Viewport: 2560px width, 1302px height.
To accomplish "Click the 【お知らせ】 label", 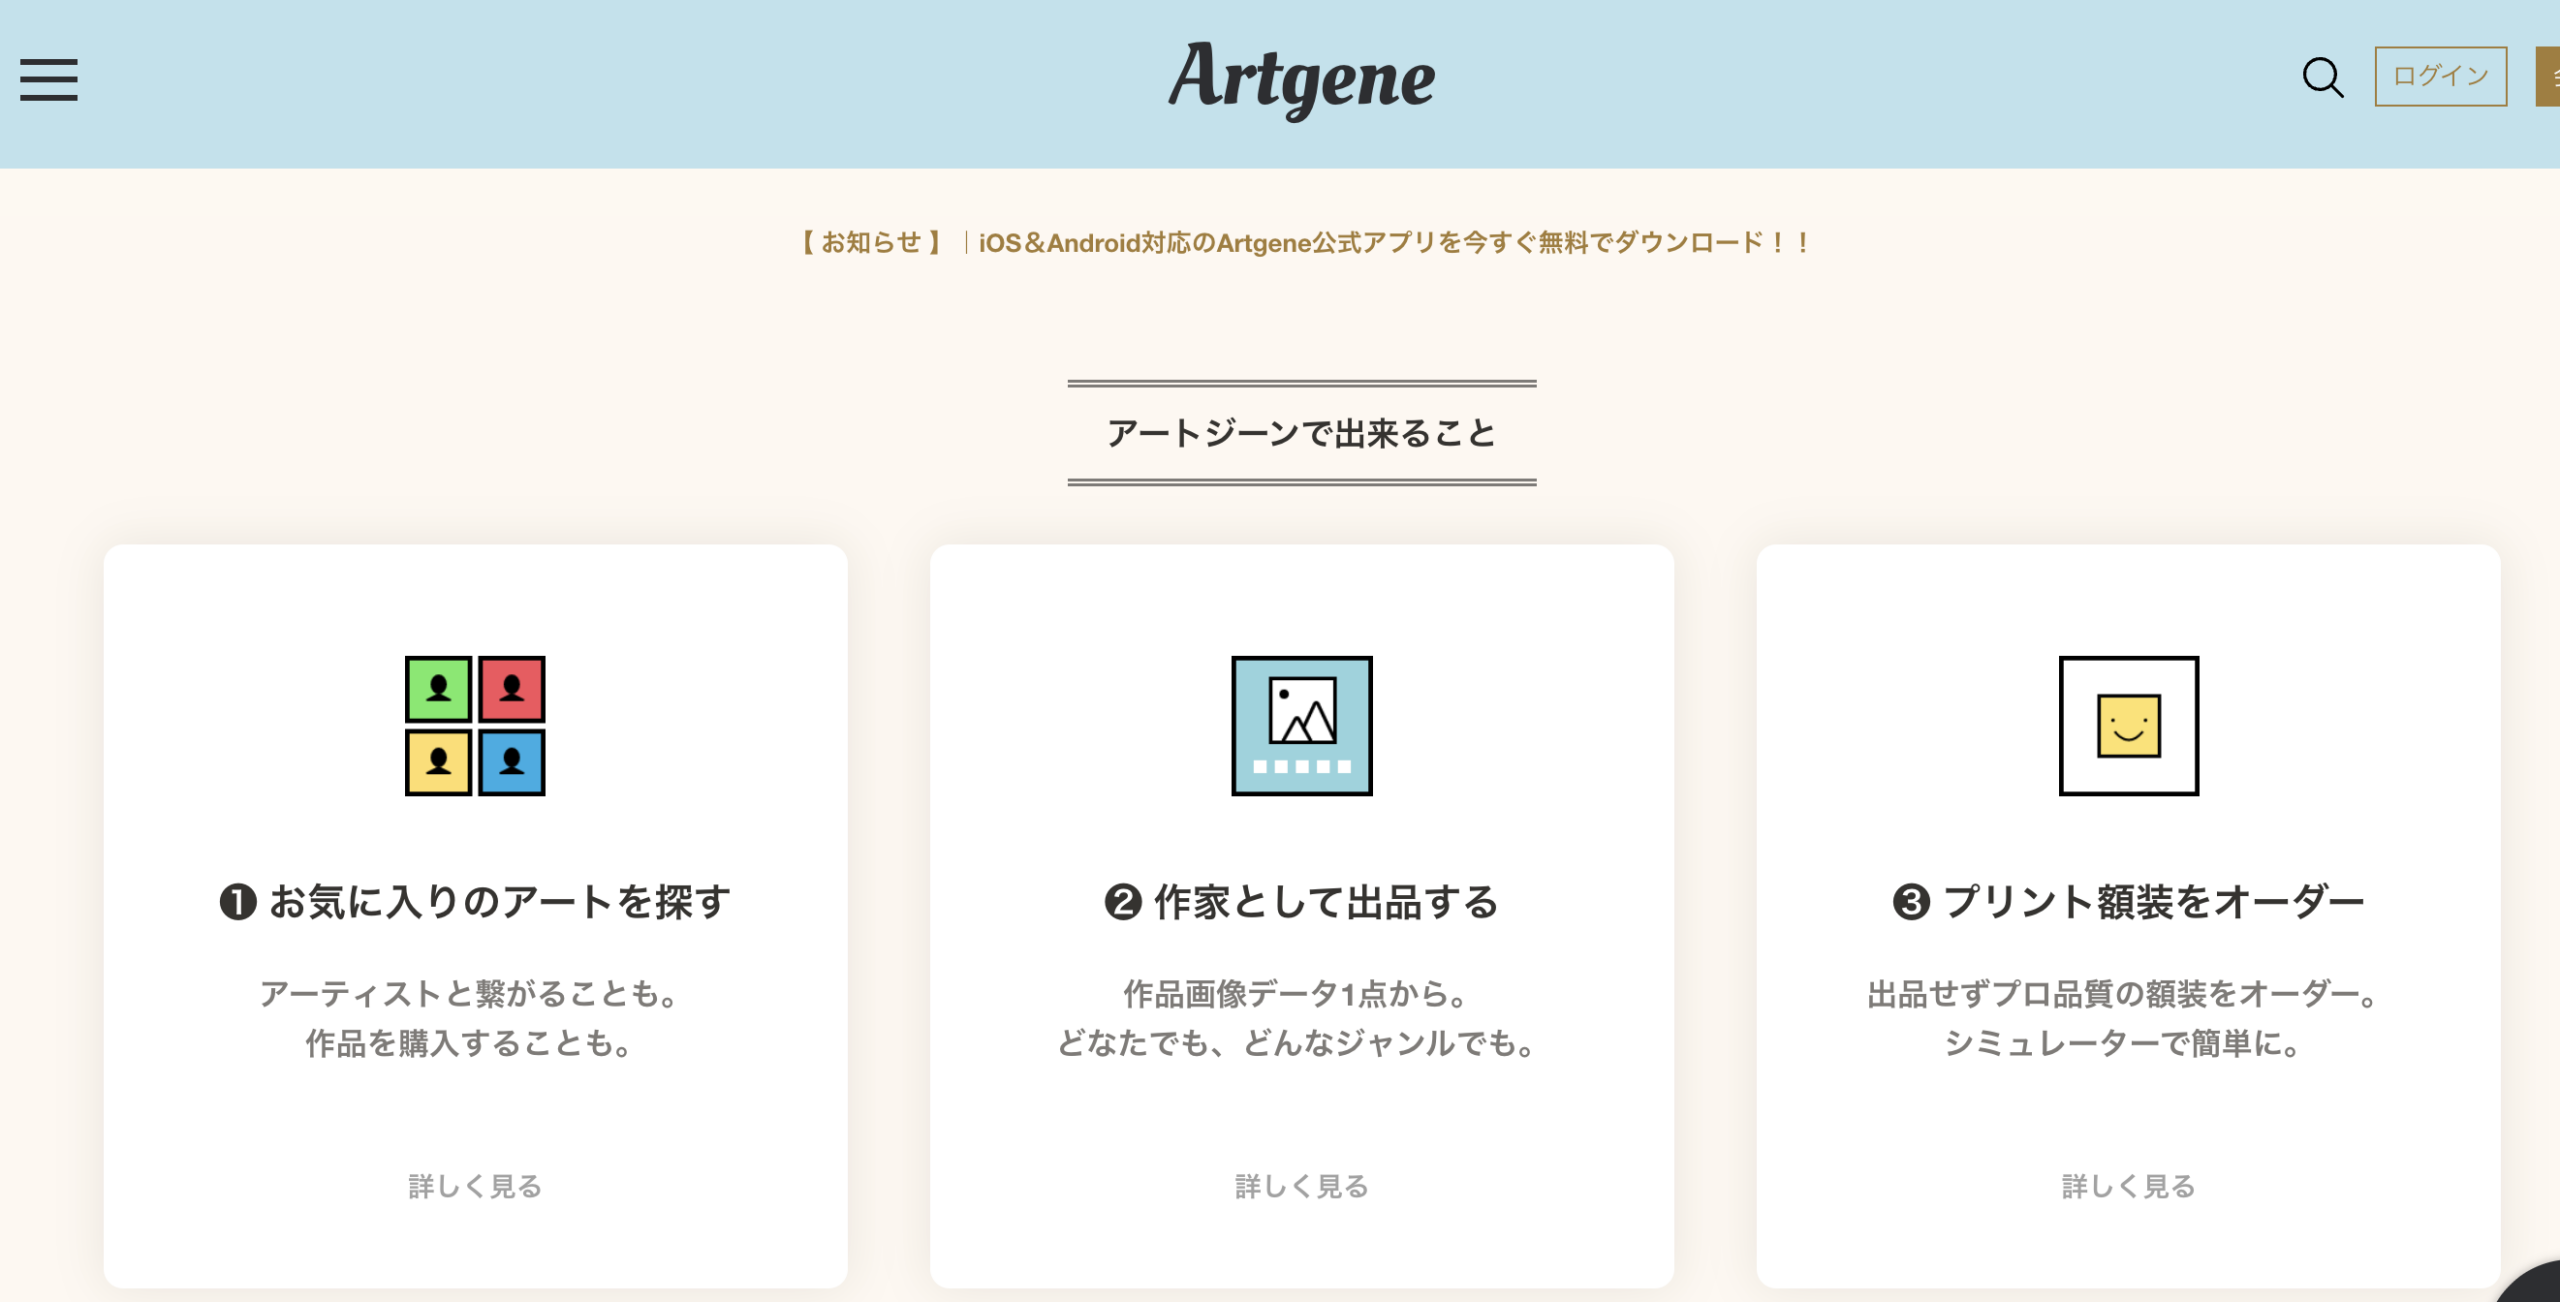I will point(871,243).
